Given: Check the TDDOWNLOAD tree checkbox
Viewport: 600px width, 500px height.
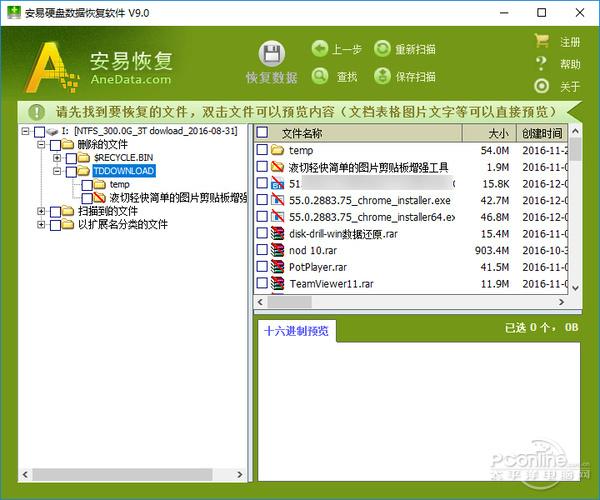Looking at the screenshot, I should tap(71, 171).
